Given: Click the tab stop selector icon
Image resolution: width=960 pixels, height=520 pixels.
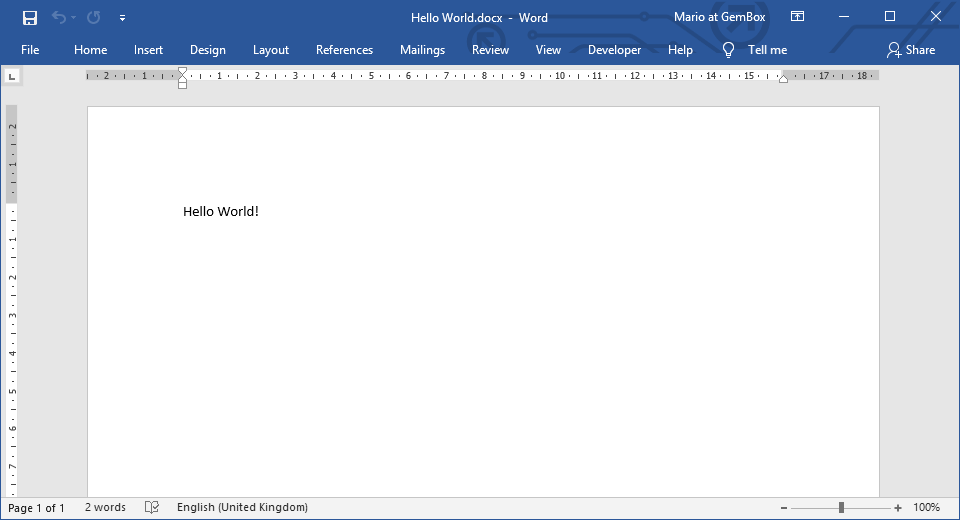Looking at the screenshot, I should [12, 76].
